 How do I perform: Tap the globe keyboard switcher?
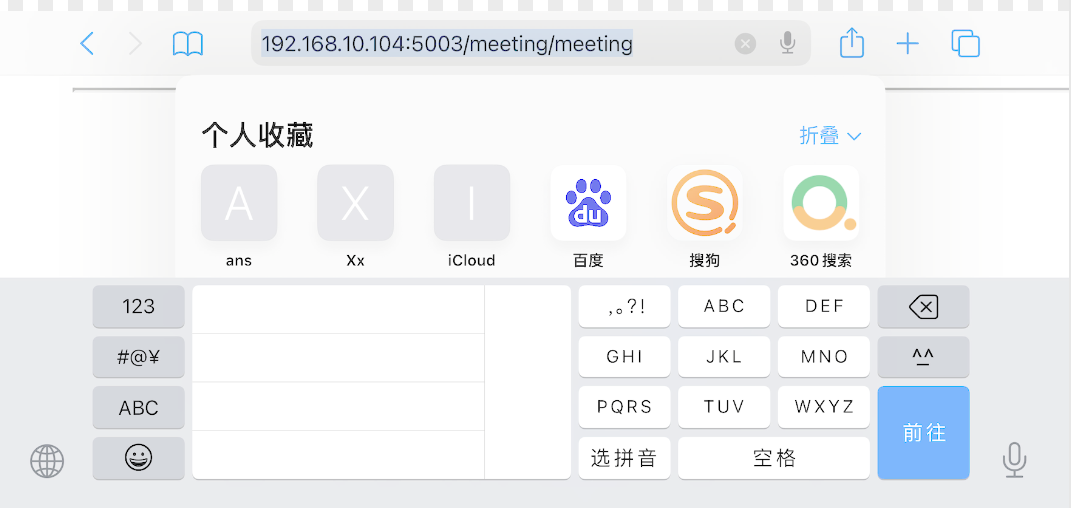(x=47, y=461)
